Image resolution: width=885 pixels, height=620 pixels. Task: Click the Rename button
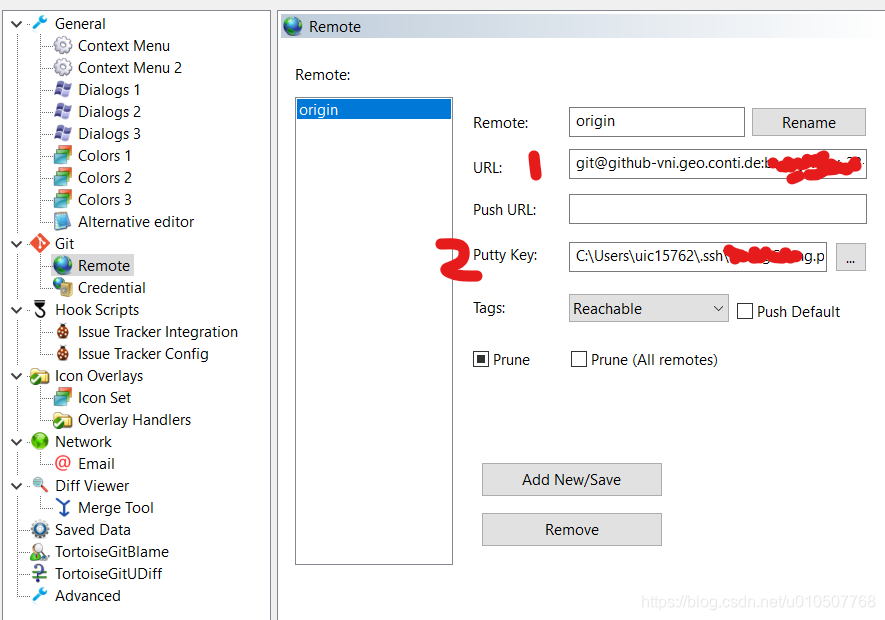[x=808, y=123]
